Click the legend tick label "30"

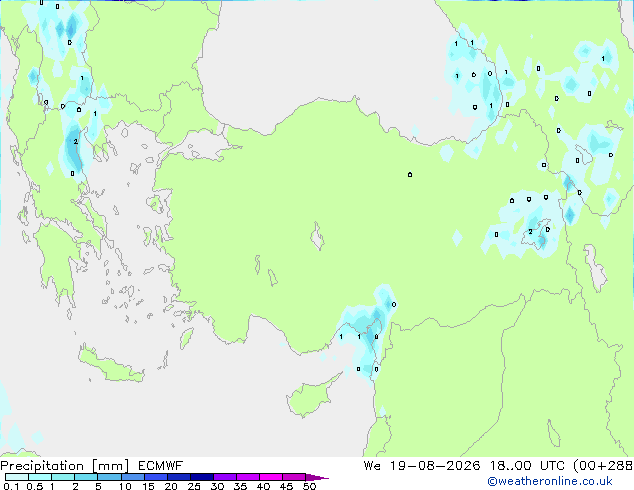click(217, 486)
